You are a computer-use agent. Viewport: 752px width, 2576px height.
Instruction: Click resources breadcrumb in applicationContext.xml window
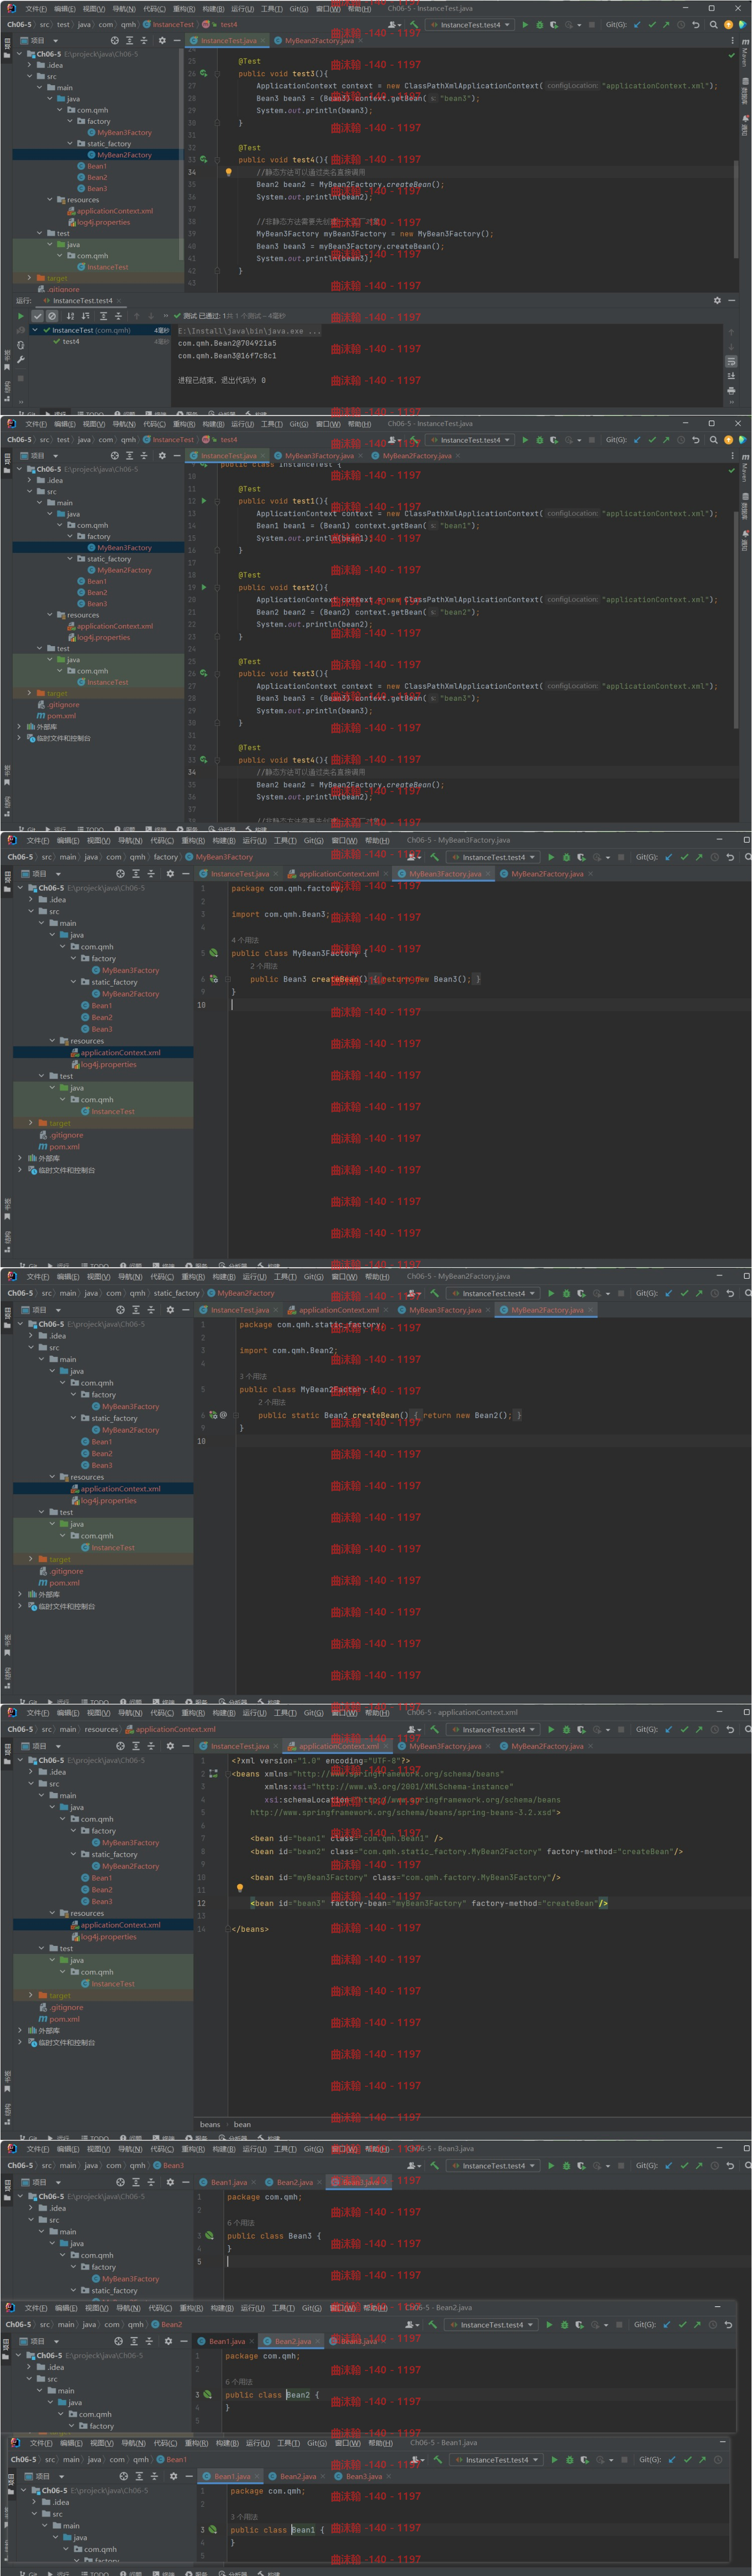pyautogui.click(x=101, y=1729)
